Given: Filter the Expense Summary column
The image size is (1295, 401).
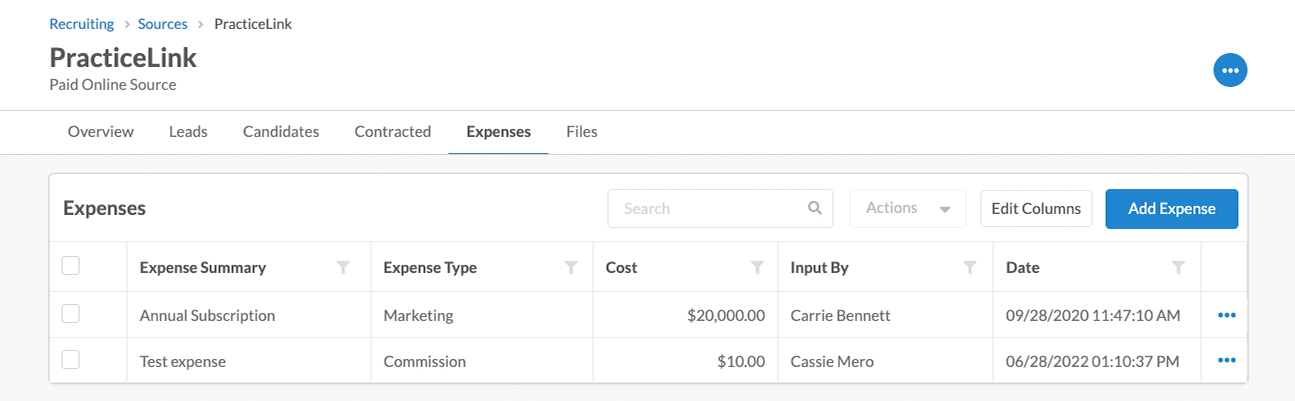Looking at the screenshot, I should coord(344,267).
